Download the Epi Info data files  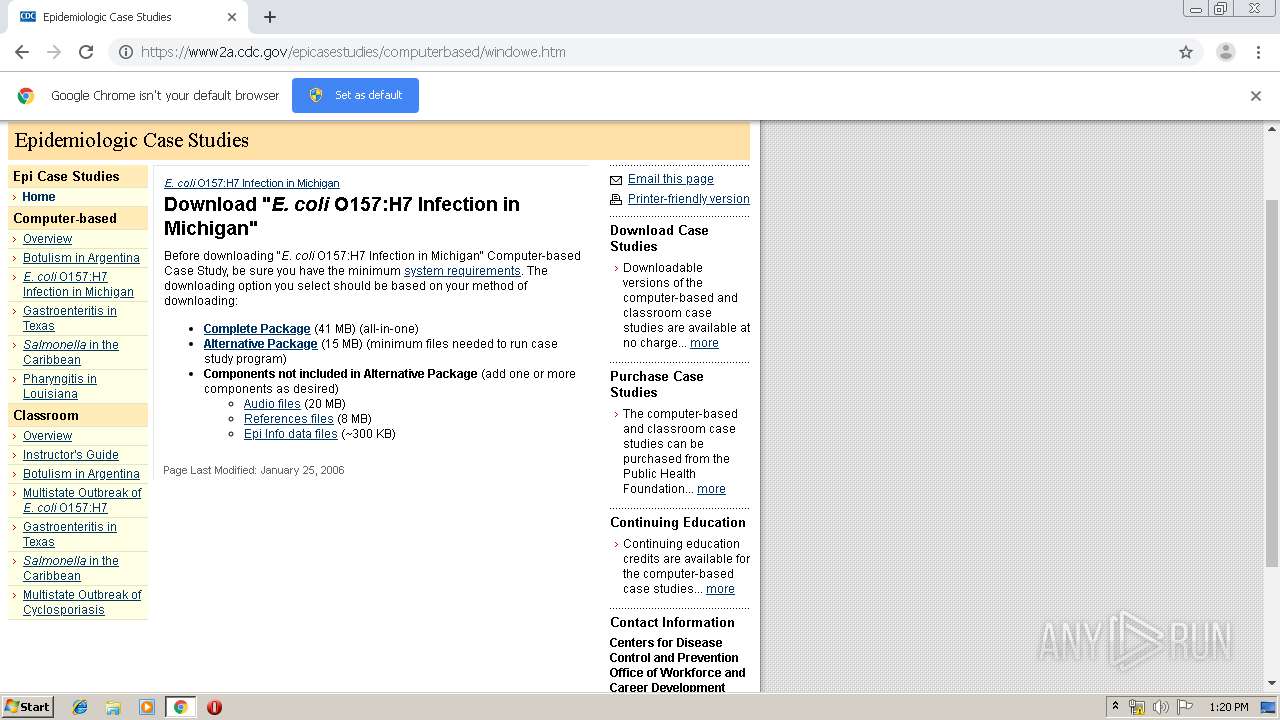(291, 434)
